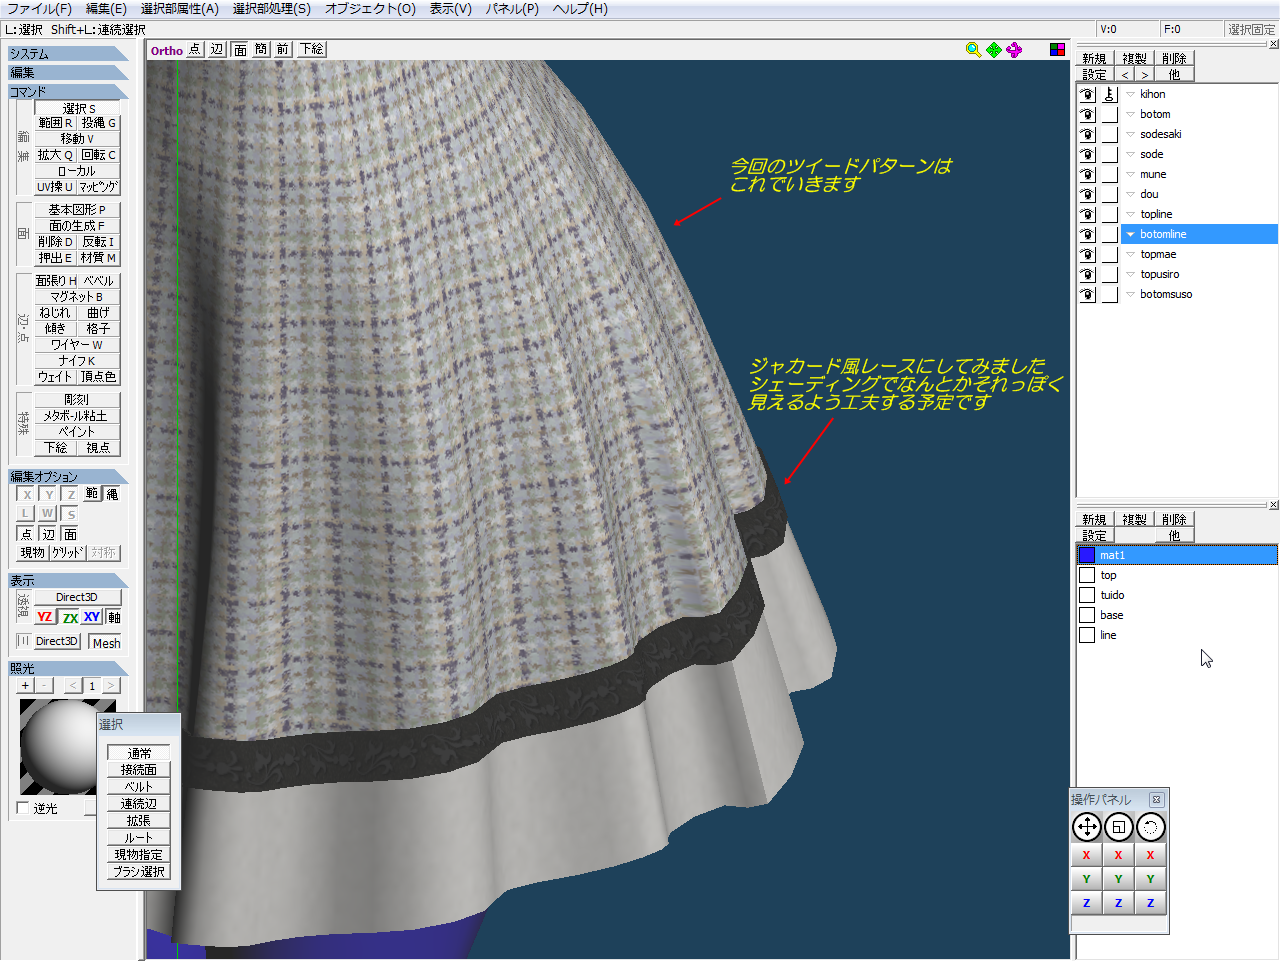This screenshot has width=1280, height=961.
Task: Click the magenta rotate view icon
Action: [x=1014, y=50]
